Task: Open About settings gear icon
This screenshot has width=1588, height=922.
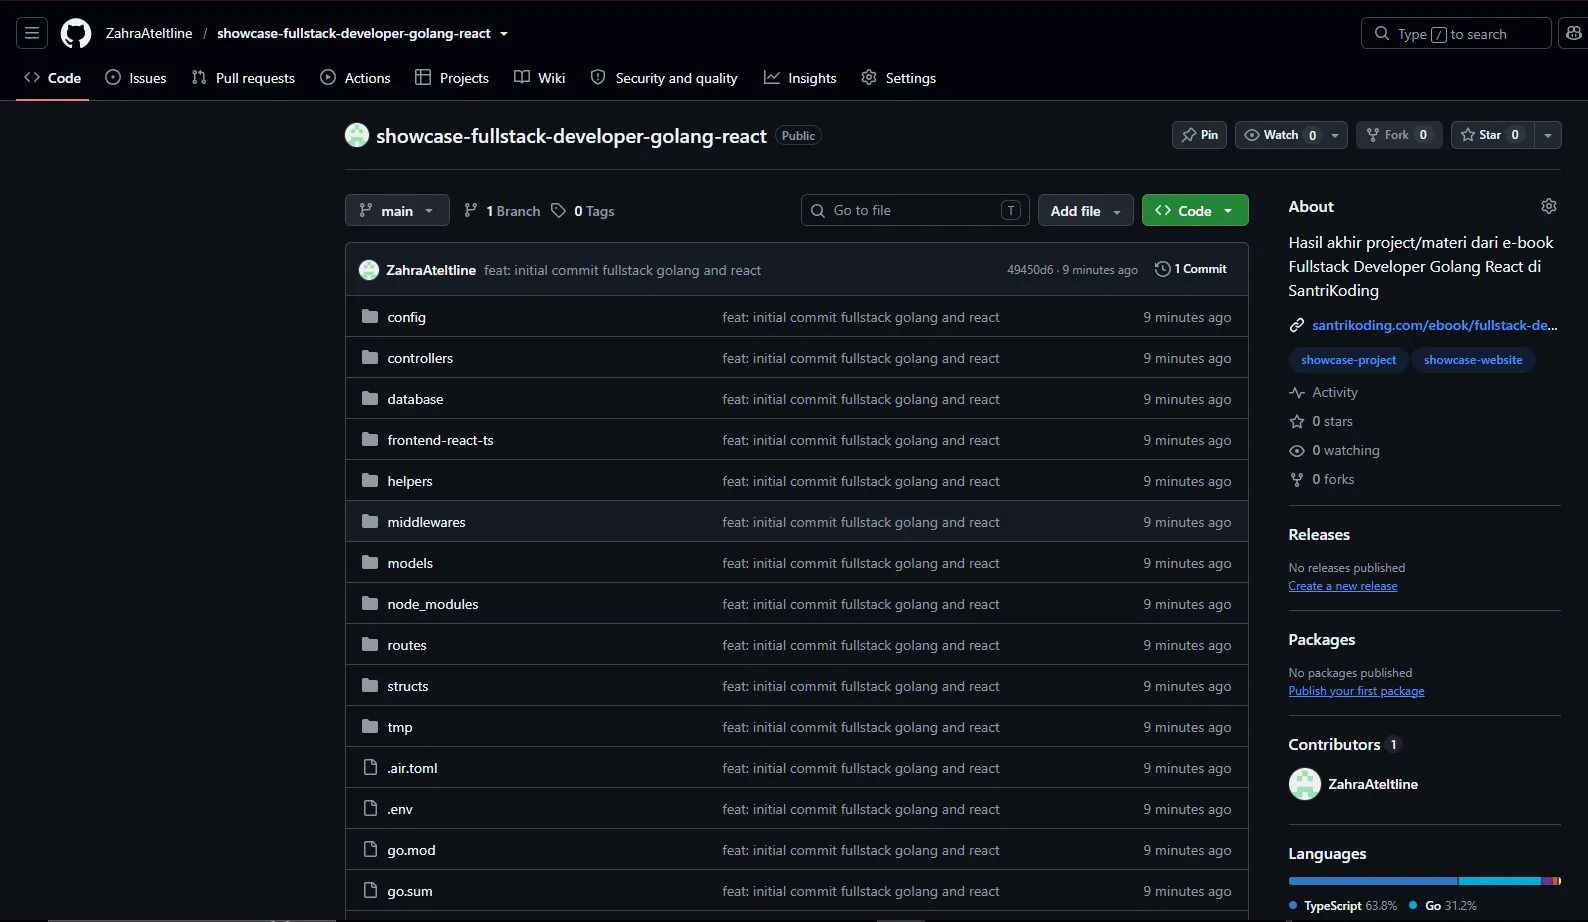Action: 1549,206
